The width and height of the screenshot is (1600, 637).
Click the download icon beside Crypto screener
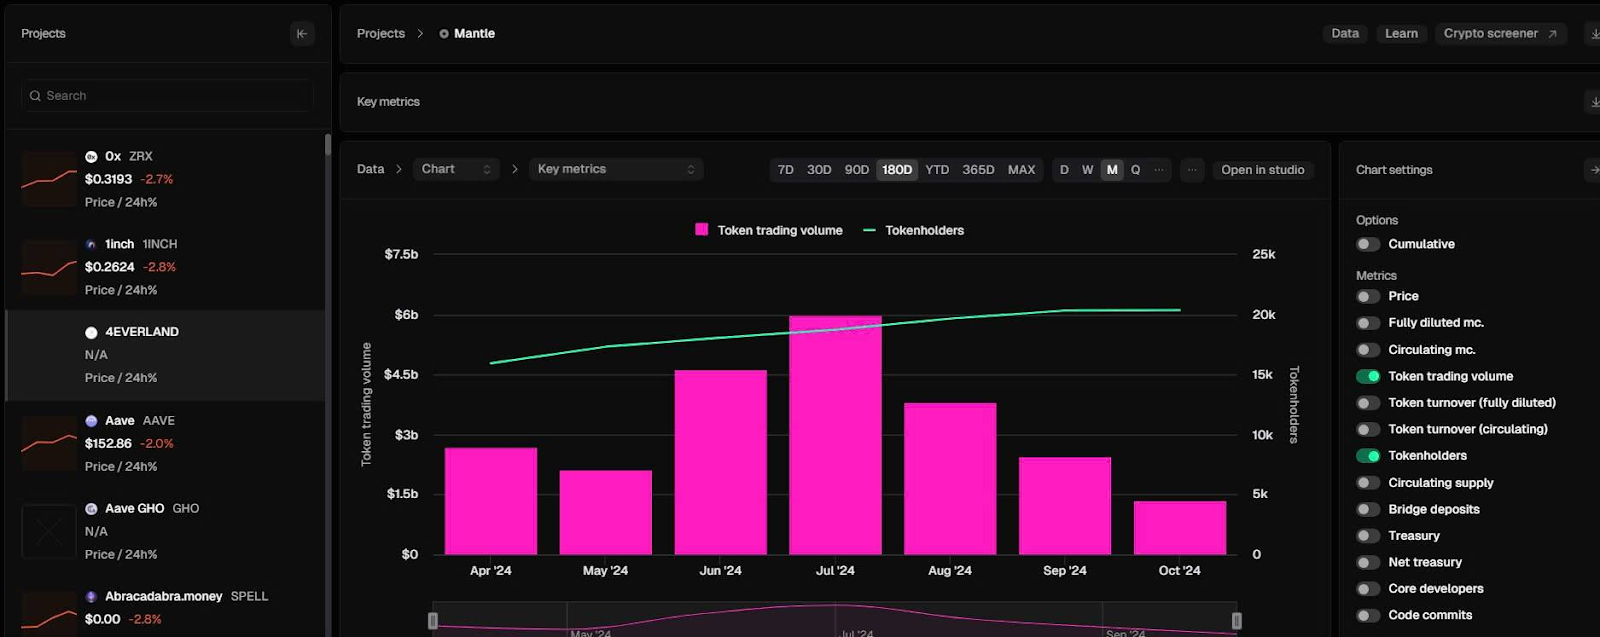(1594, 34)
